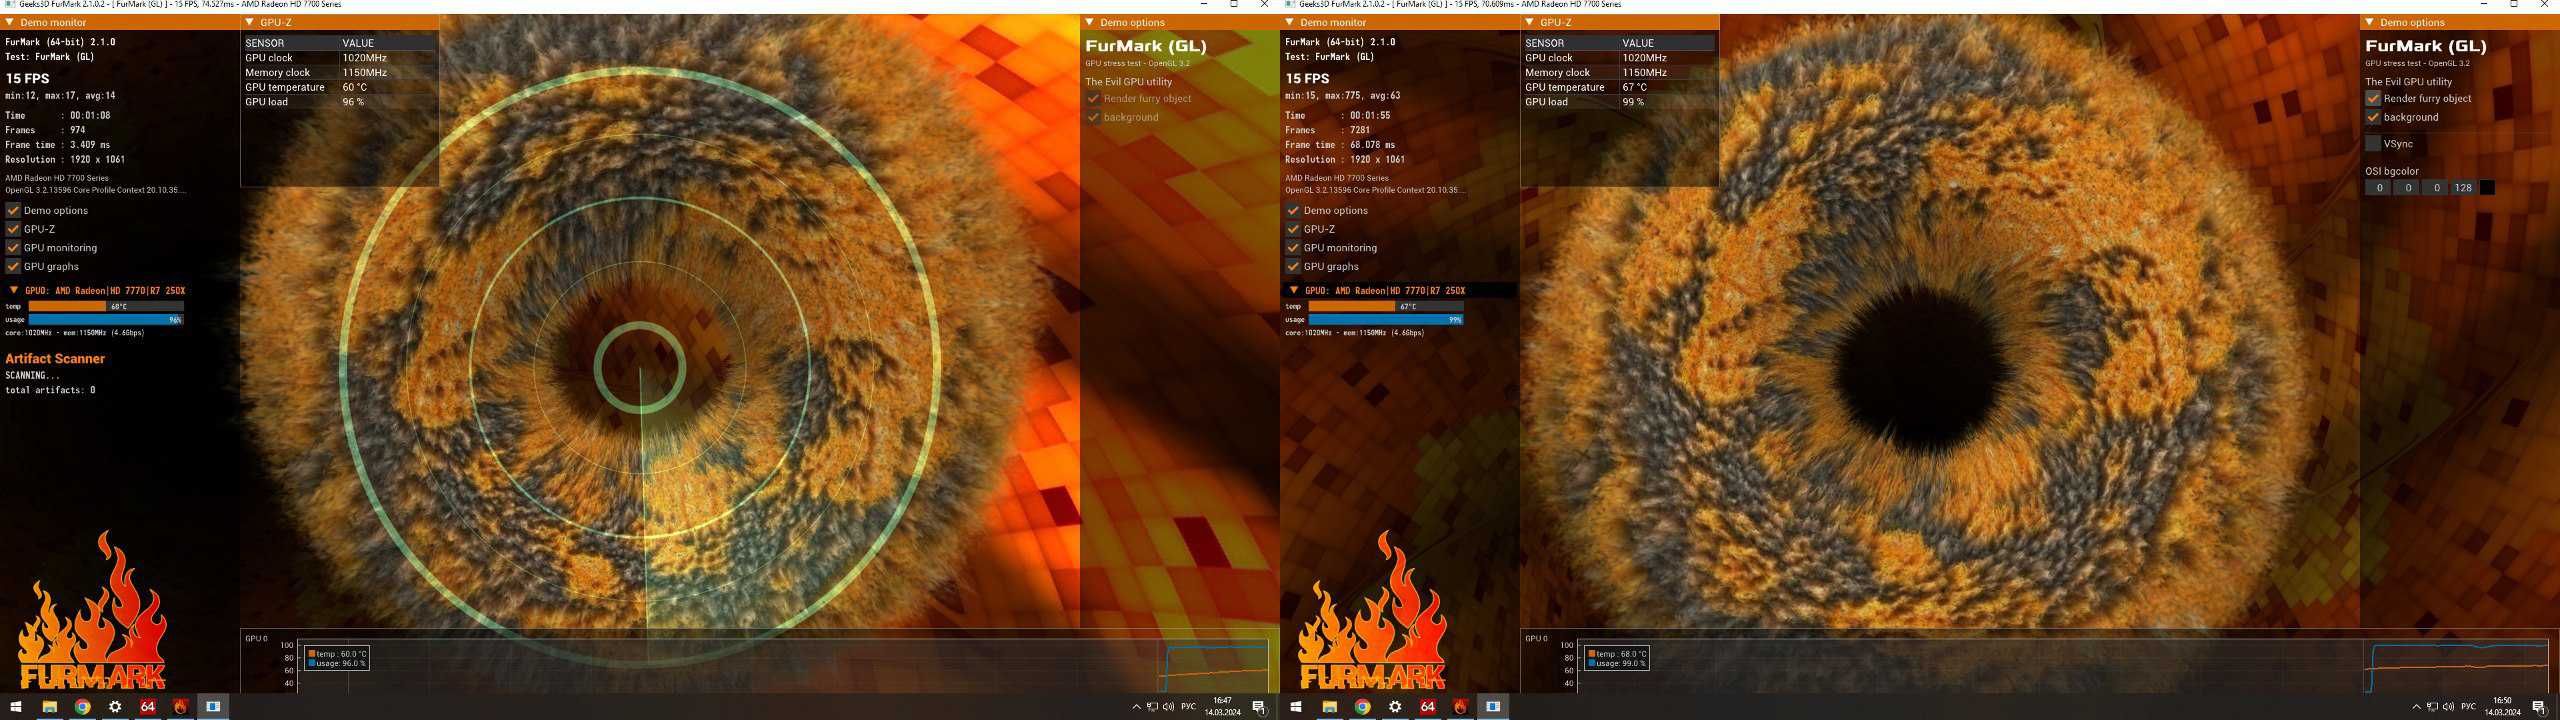Open the 16:50 clock in the right taskbar
Image resolution: width=2560 pixels, height=720 pixels.
click(2502, 707)
